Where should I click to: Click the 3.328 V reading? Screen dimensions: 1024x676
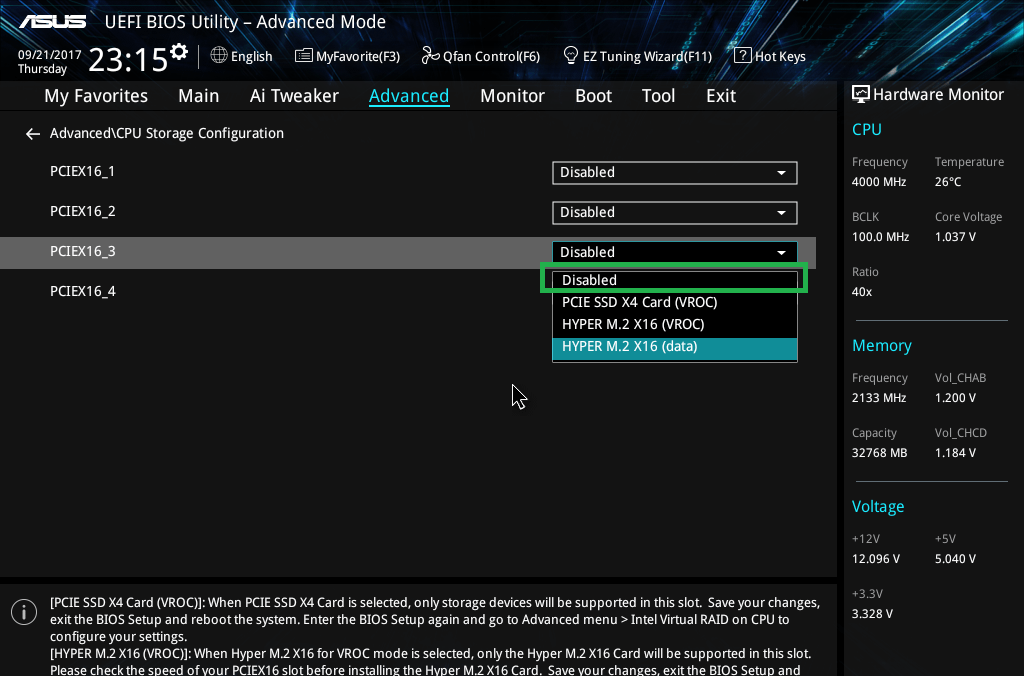(872, 615)
